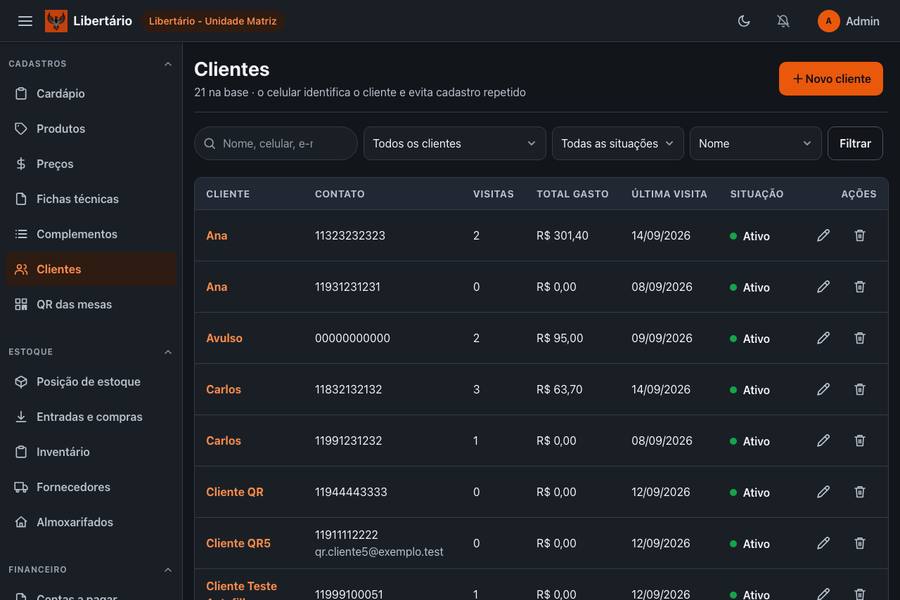The height and width of the screenshot is (600, 900).
Task: Open the hamburger navigation menu
Action: click(x=25, y=21)
